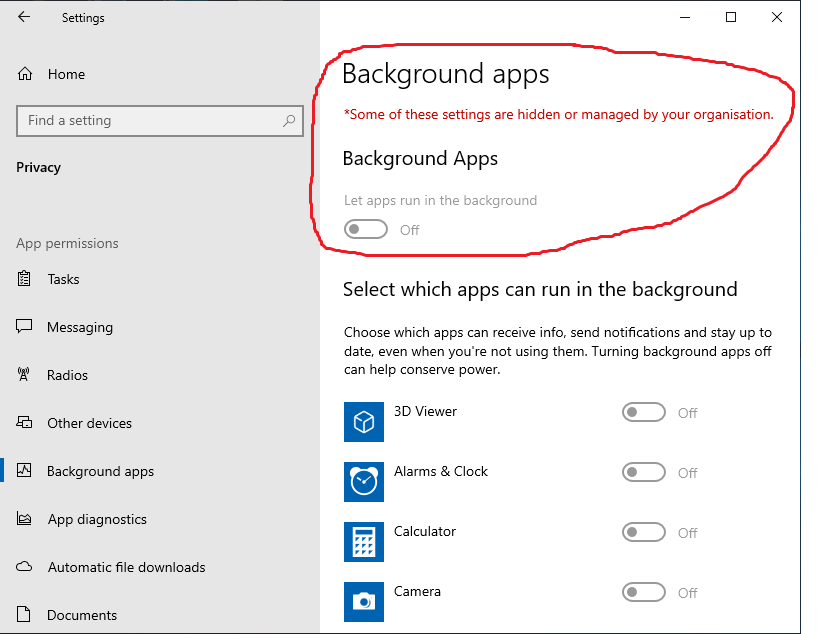Screen dimensions: 819x634
Task: Toggle 3D Viewer background switch
Action: click(x=644, y=412)
